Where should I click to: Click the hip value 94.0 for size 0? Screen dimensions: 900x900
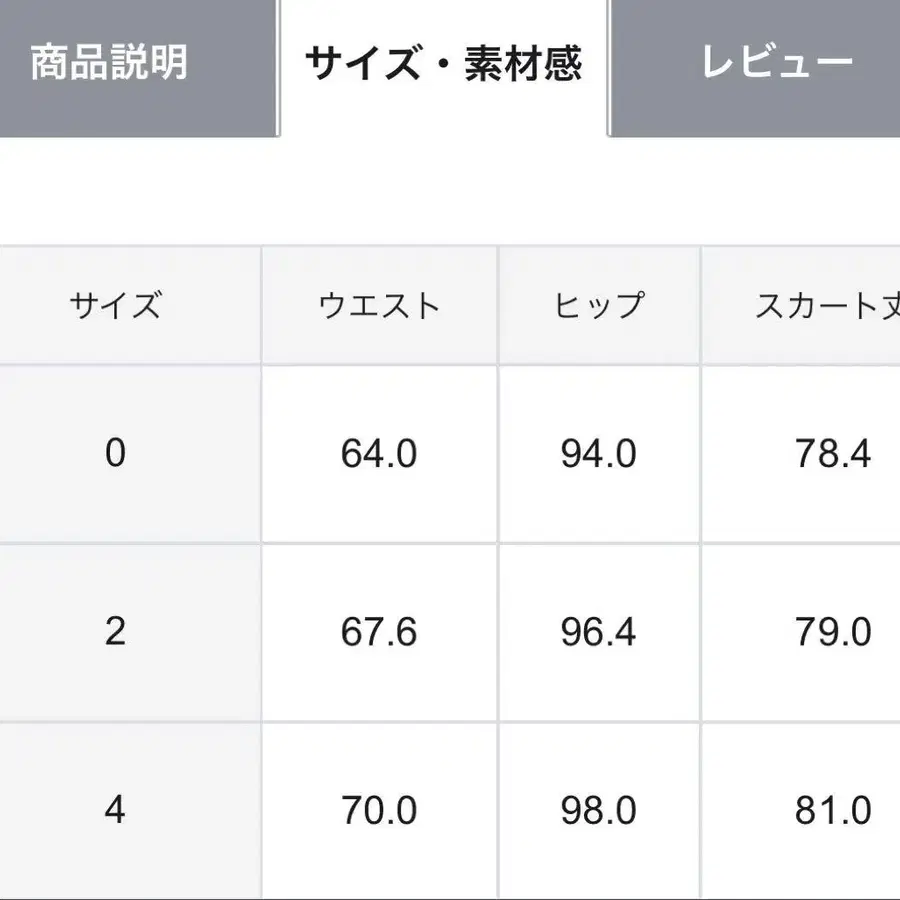598,453
